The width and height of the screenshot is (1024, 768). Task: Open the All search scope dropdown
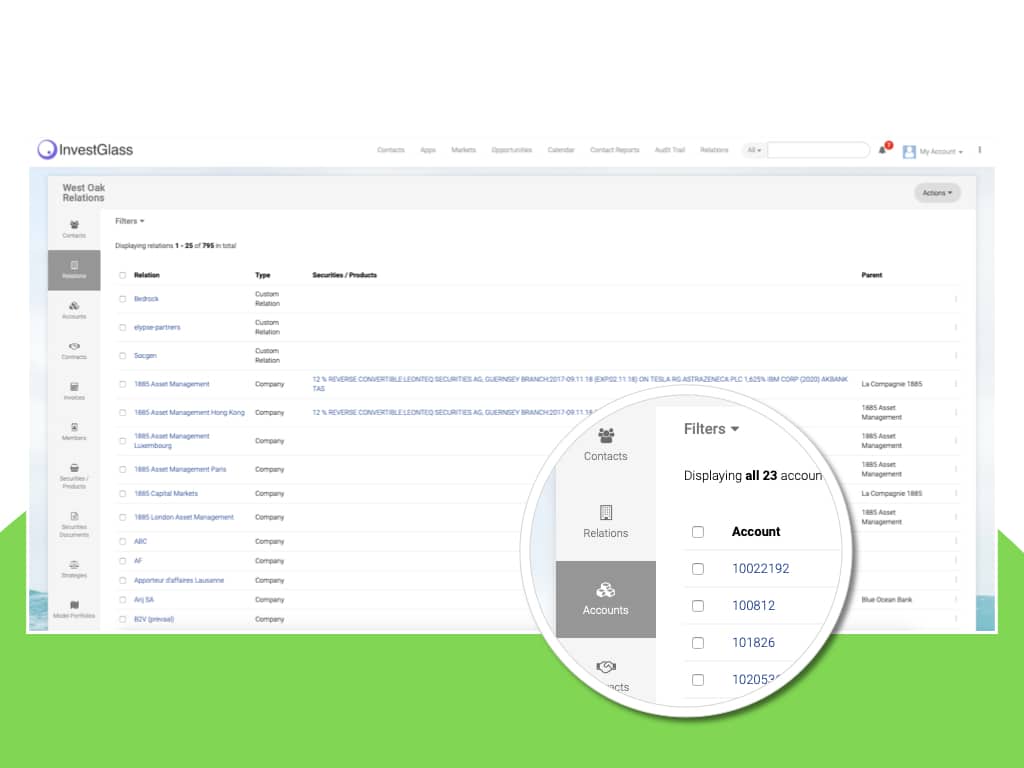pos(754,150)
